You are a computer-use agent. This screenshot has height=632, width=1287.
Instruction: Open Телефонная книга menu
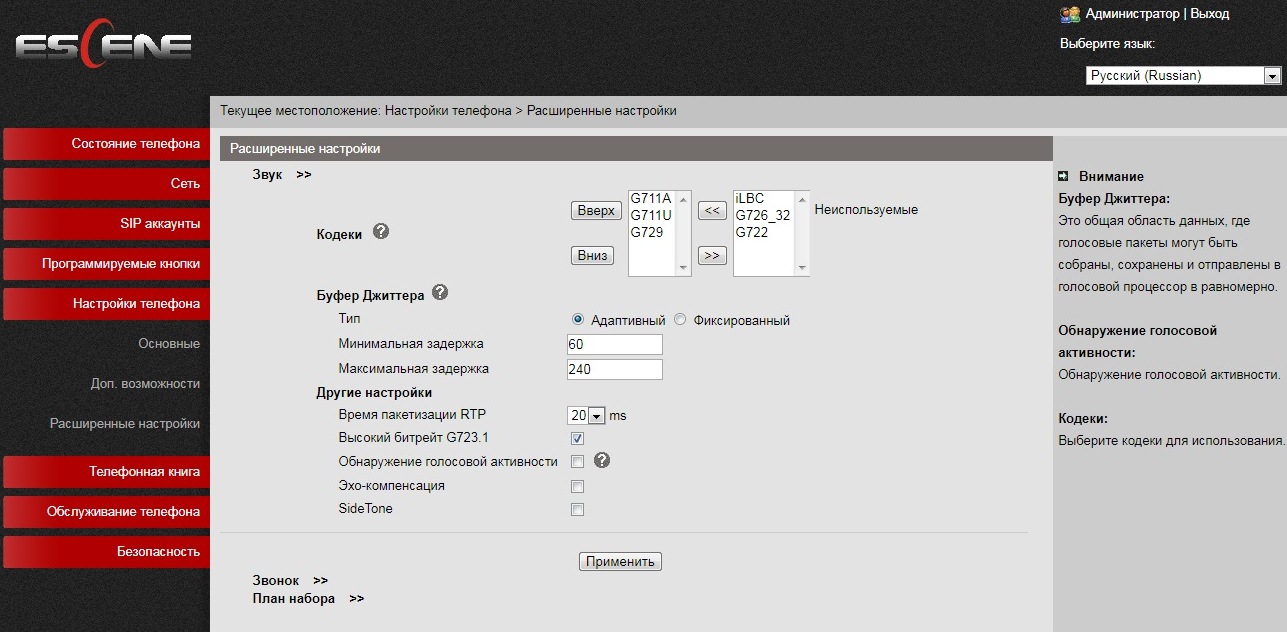[x=106, y=472]
